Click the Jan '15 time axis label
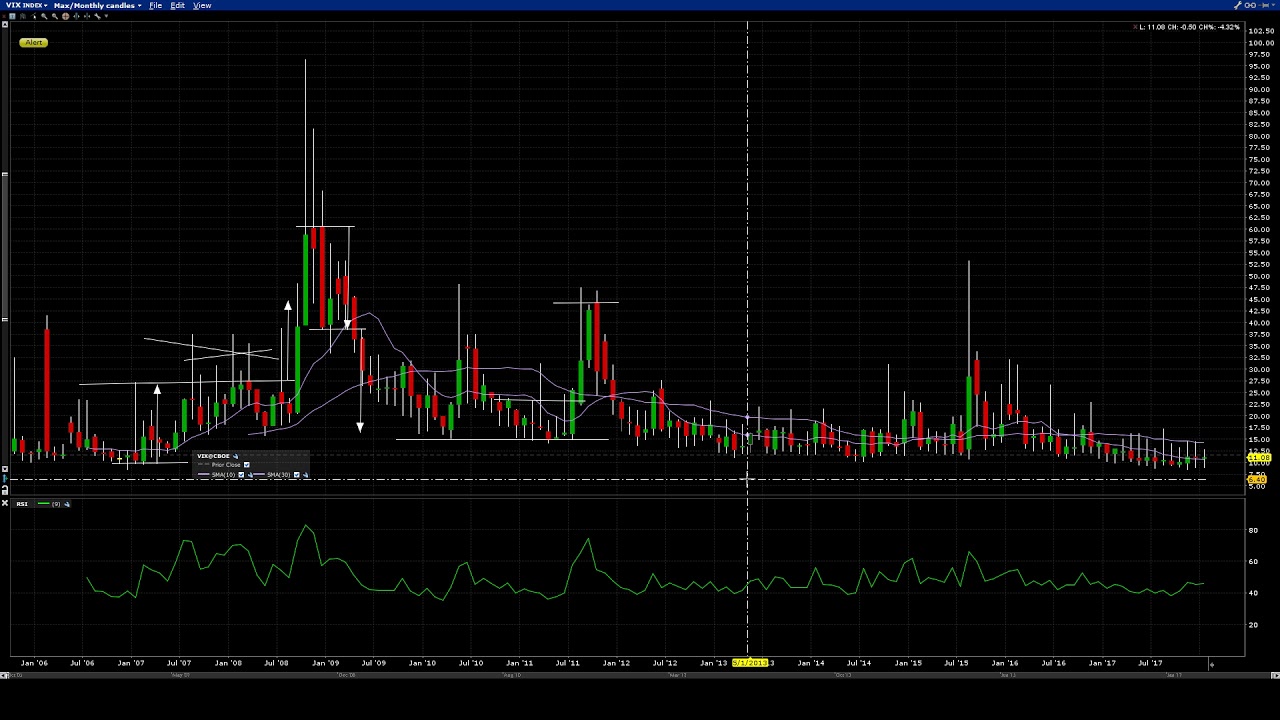The image size is (1280, 720). (908, 663)
